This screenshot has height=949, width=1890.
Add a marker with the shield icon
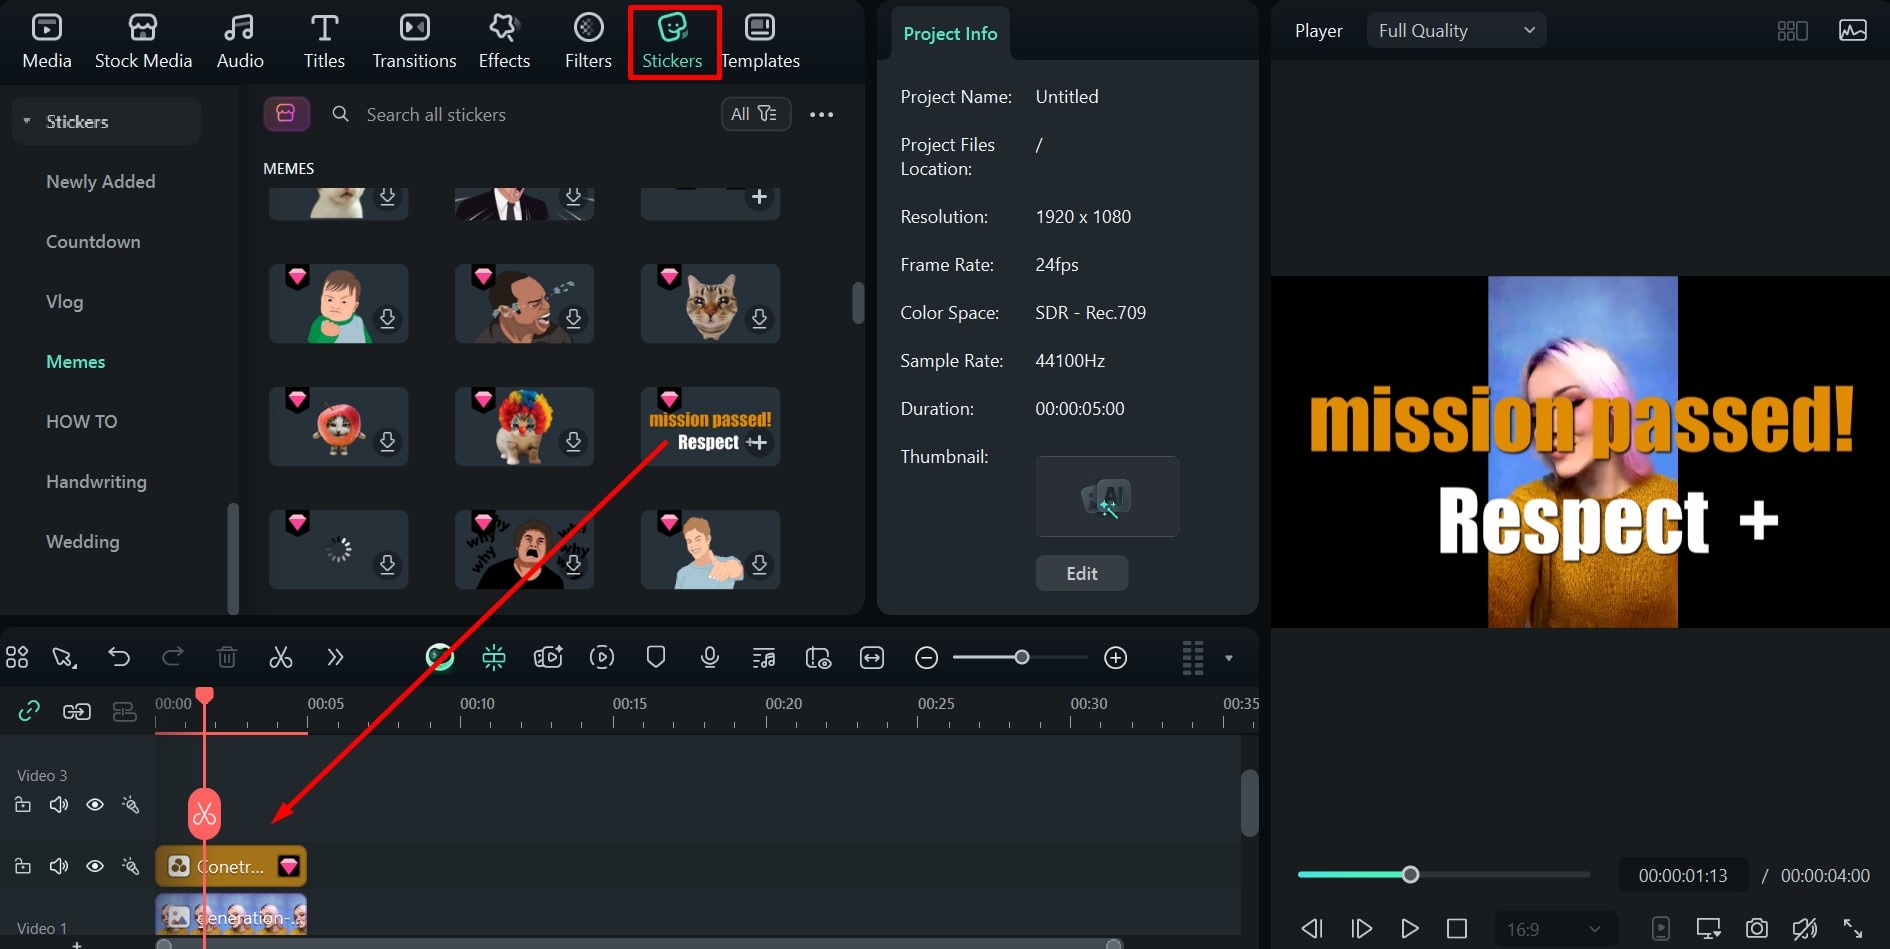(656, 657)
